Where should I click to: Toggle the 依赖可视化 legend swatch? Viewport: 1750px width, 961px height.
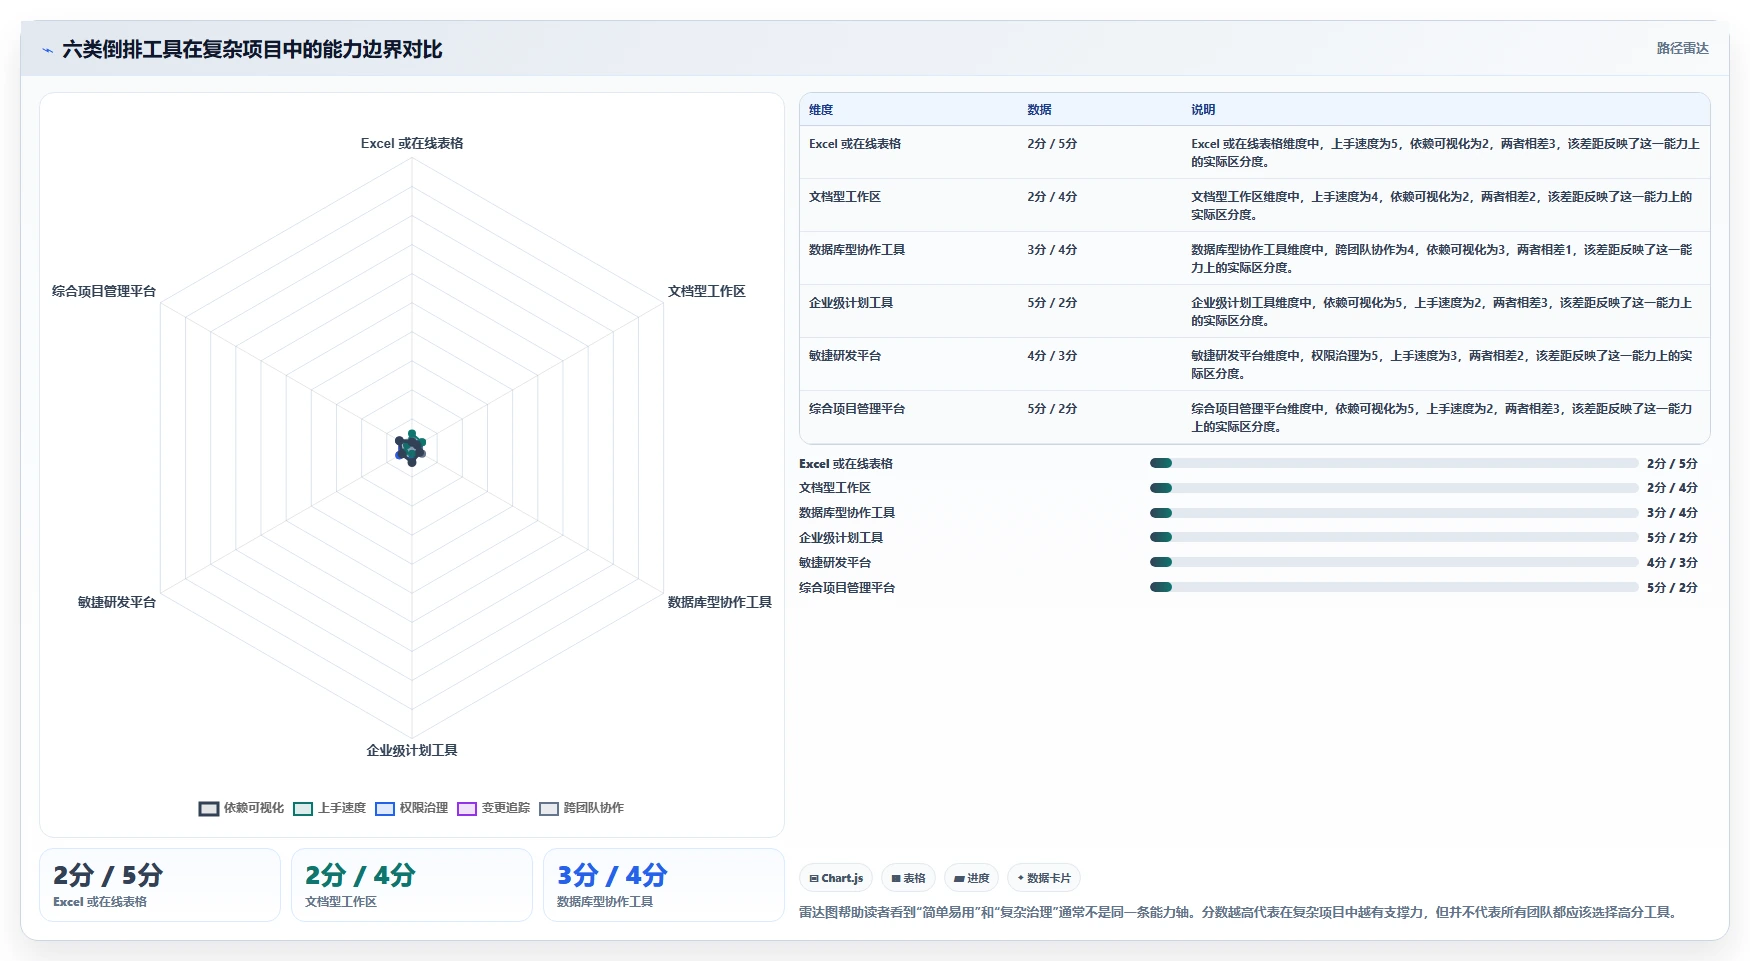click(209, 809)
